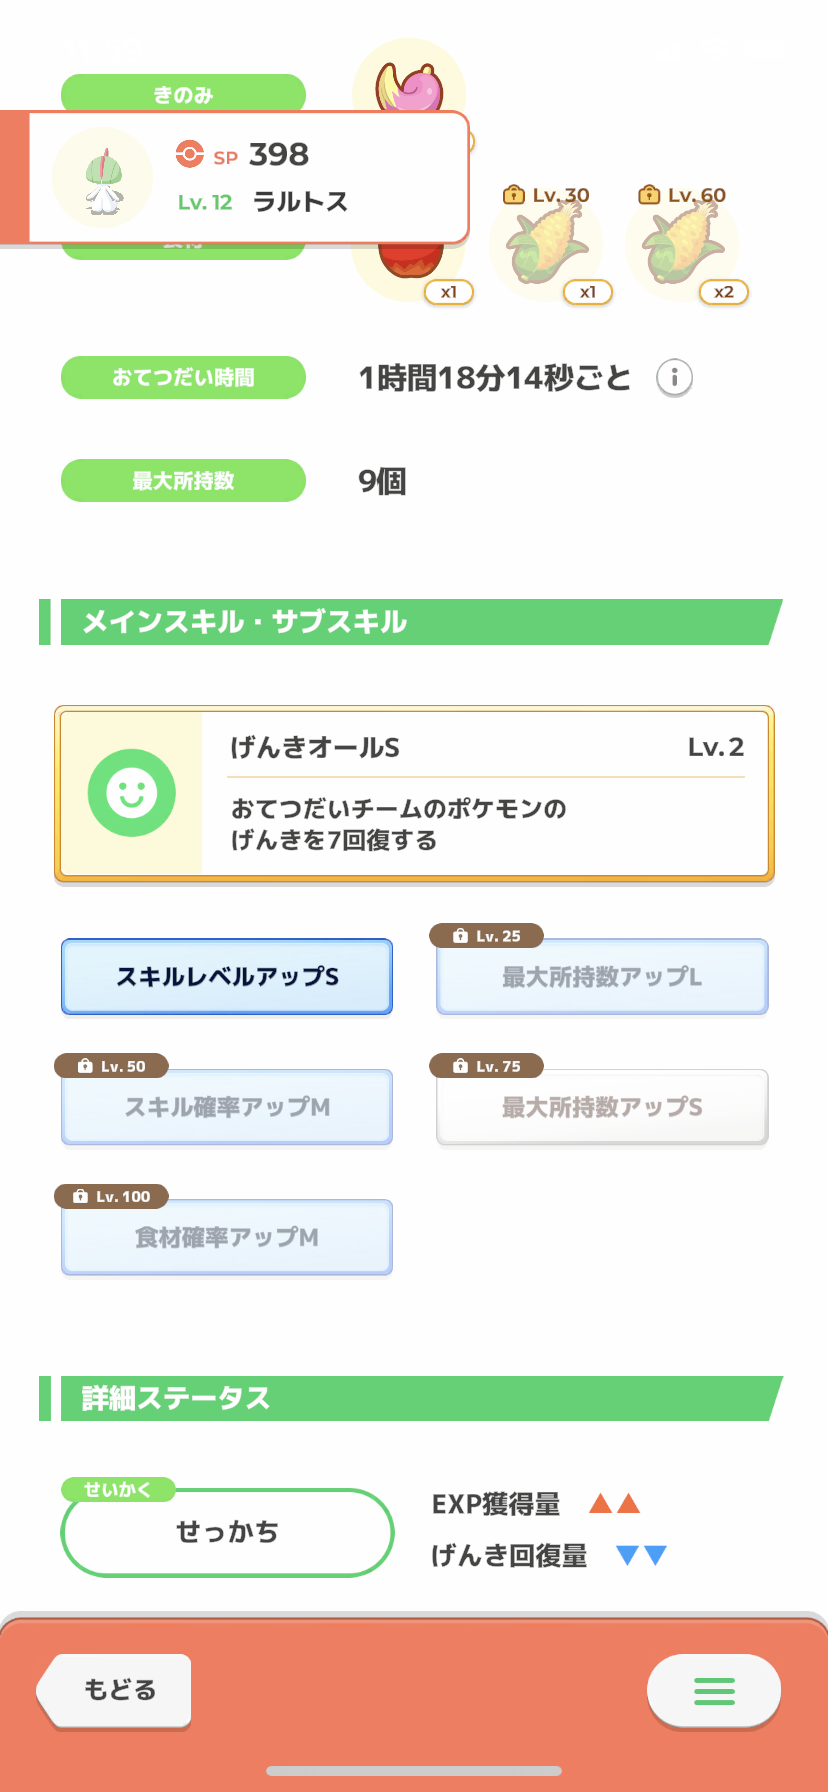Screen dimensions: 828x1792
Task: Tap the locked 食材確率アップM sub skill
Action: point(227,1237)
